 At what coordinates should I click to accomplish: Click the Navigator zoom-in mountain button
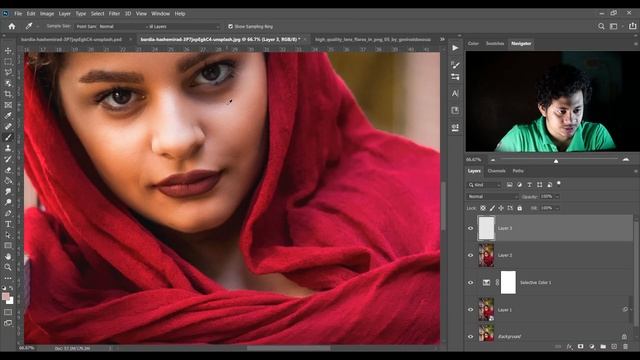[x=626, y=160]
